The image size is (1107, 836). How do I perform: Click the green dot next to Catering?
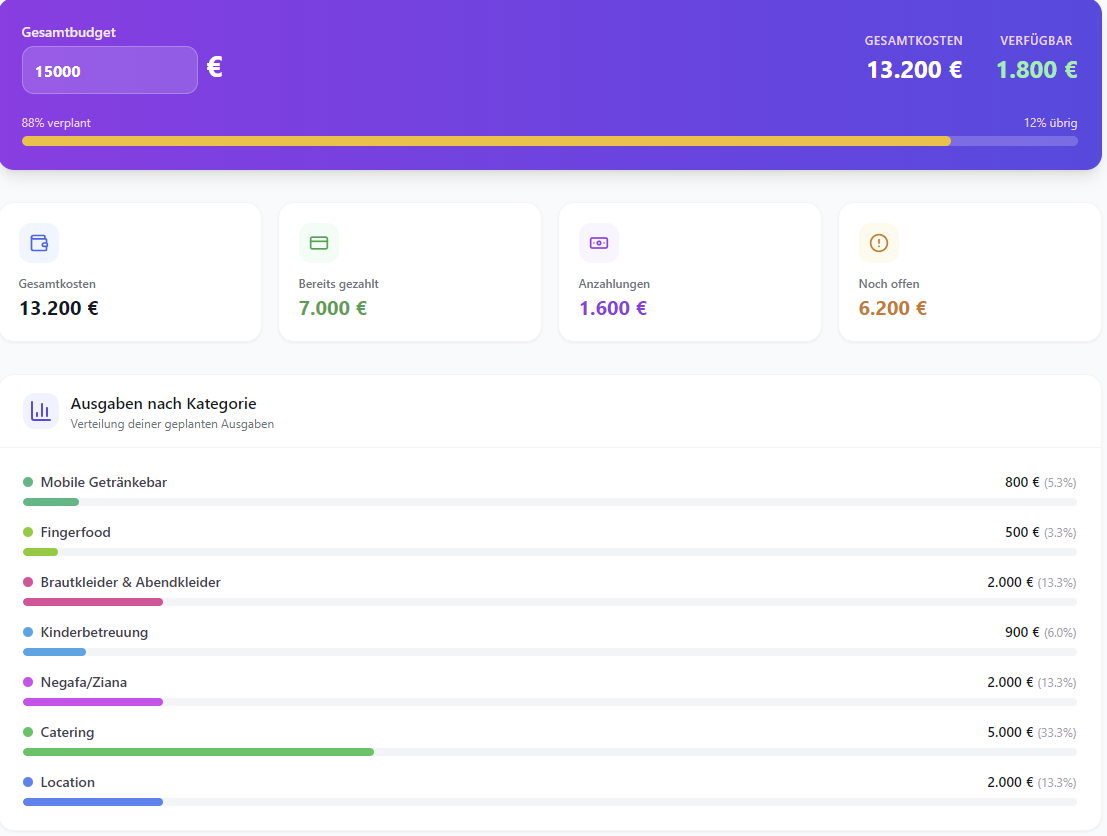tap(28, 732)
